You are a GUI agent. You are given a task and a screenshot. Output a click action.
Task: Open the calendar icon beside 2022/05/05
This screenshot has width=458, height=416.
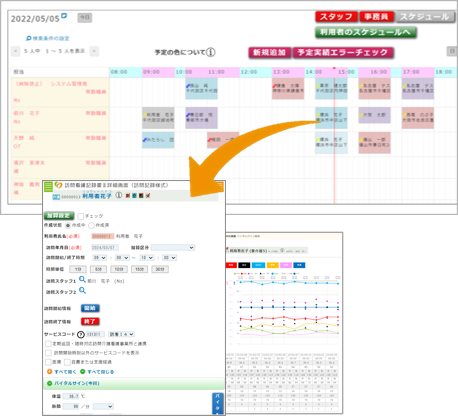pyautogui.click(x=64, y=16)
